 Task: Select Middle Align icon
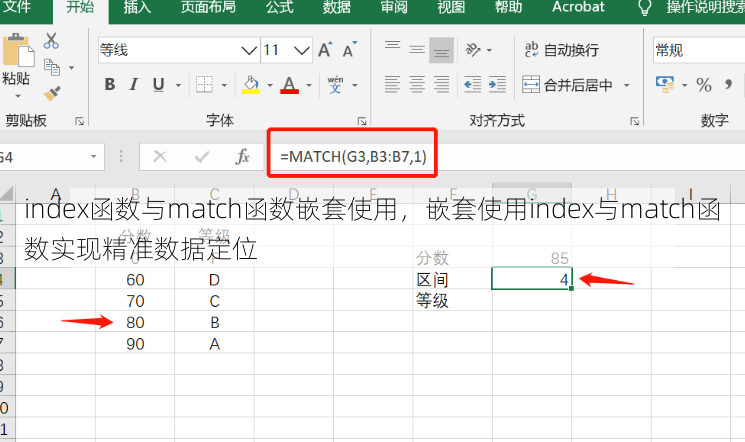417,49
